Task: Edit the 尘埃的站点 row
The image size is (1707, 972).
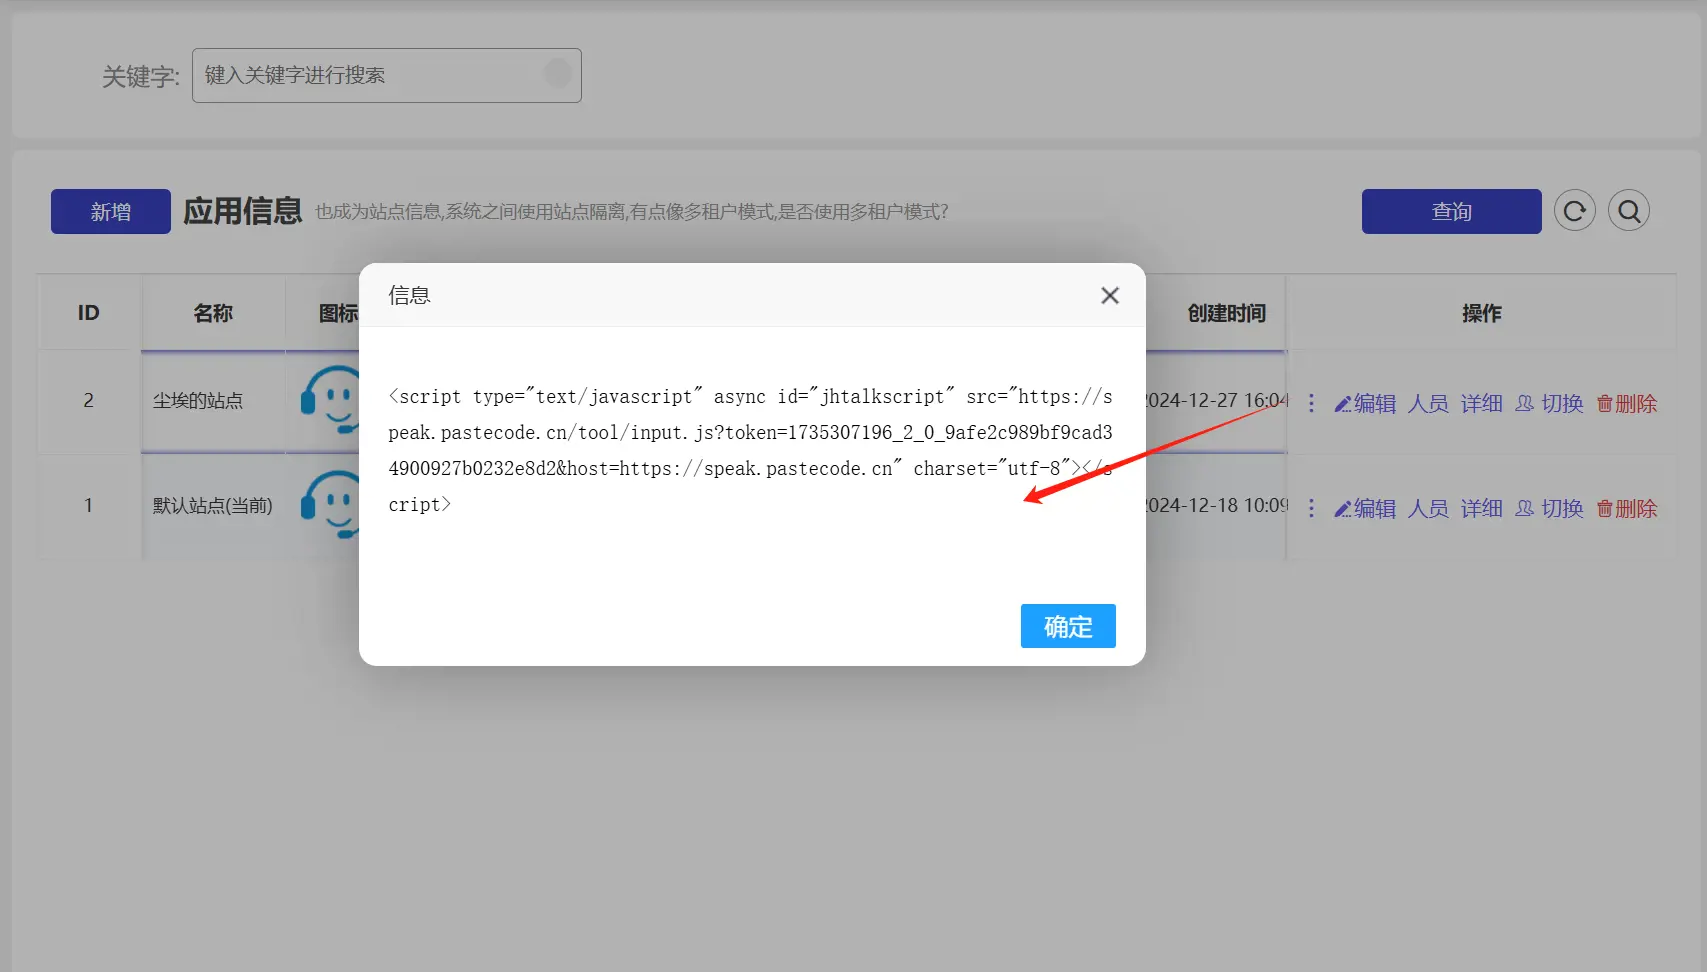Action: 1365,403
